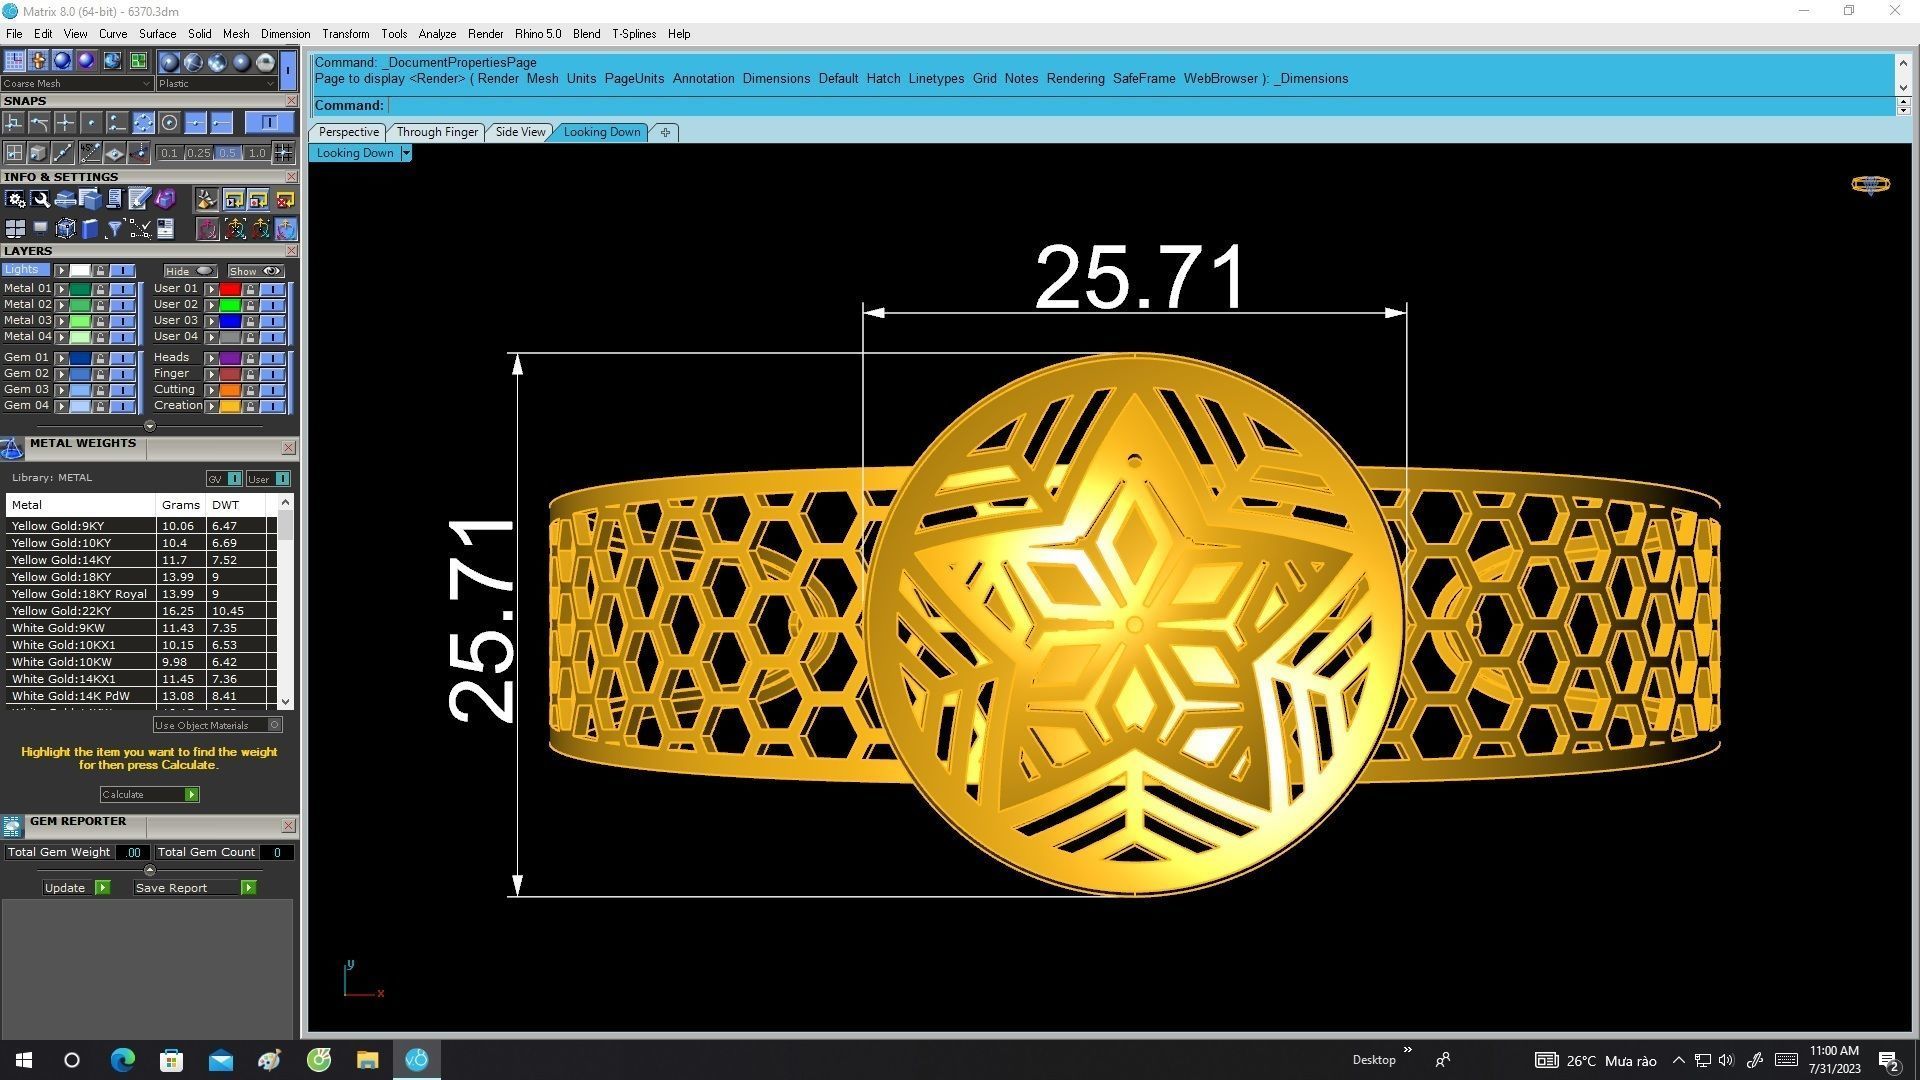The image size is (1920, 1080).
Task: Click the purple gem box icon
Action: [165, 199]
